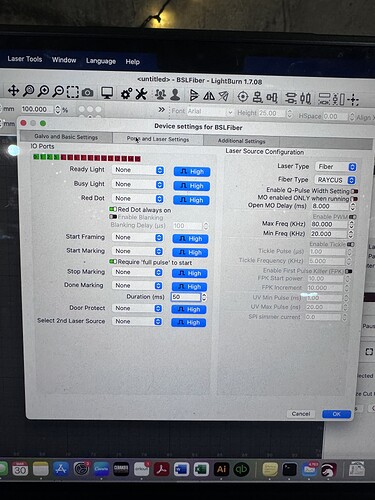375x500 pixels.
Task: Click the Duration (ms) input field
Action: 186,297
